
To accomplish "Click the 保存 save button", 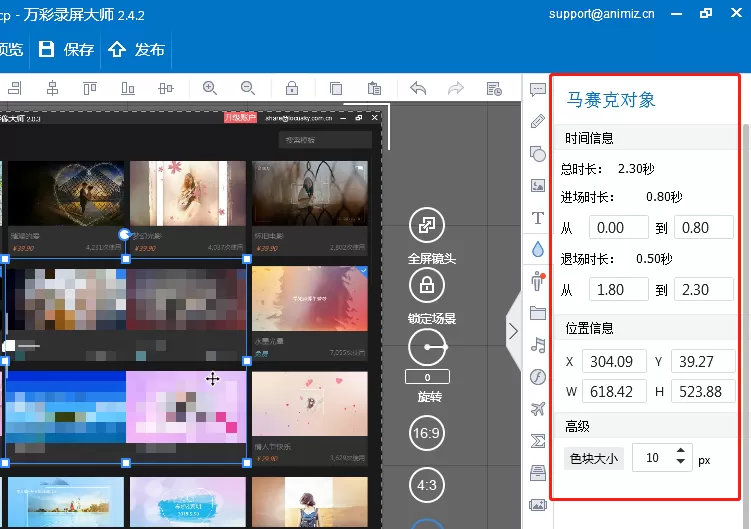I will (66, 49).
